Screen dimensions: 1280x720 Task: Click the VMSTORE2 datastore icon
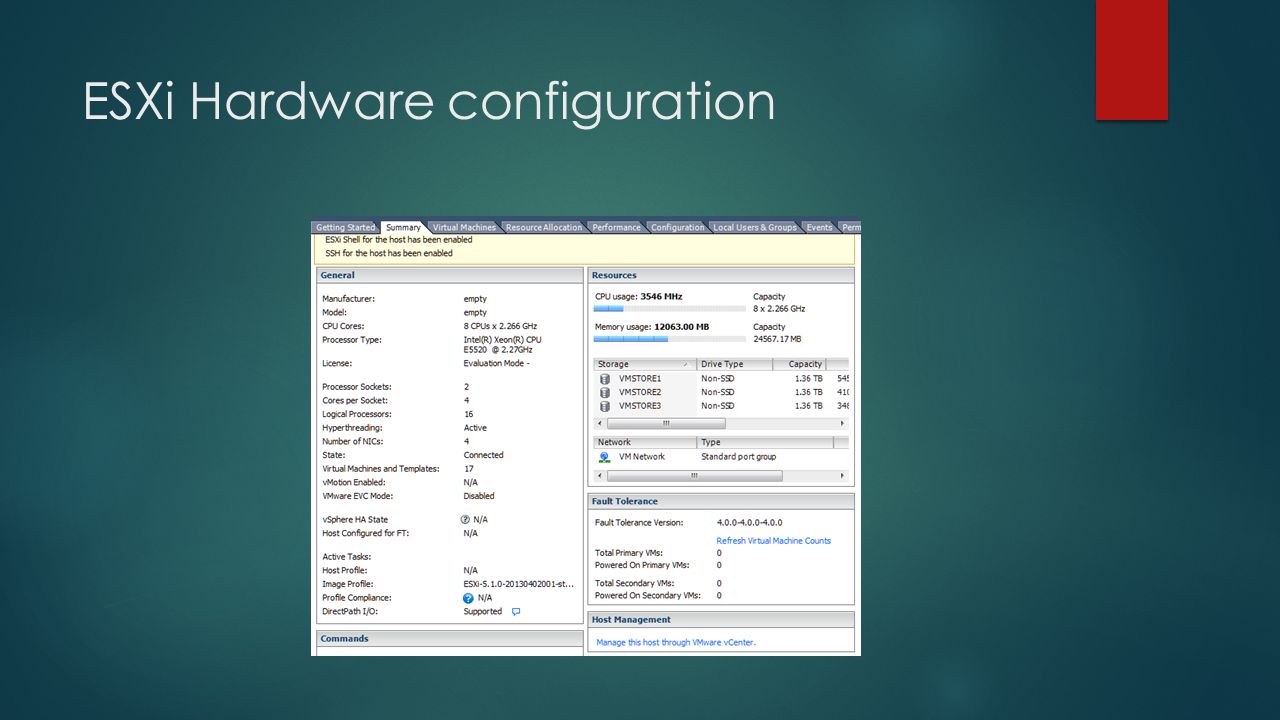(604, 392)
